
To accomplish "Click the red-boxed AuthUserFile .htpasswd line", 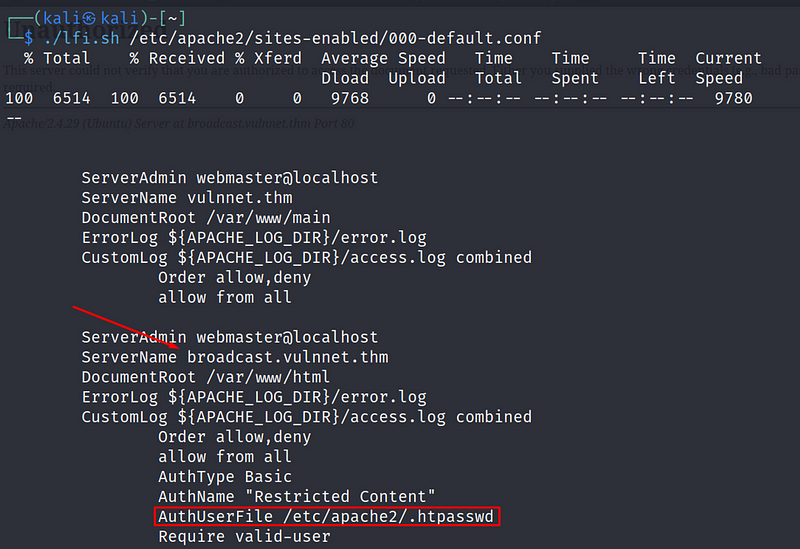I will 326,516.
